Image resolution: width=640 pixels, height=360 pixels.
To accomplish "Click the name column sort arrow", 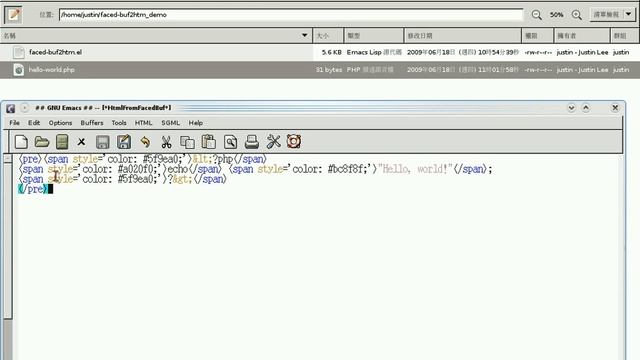I will 304,36.
